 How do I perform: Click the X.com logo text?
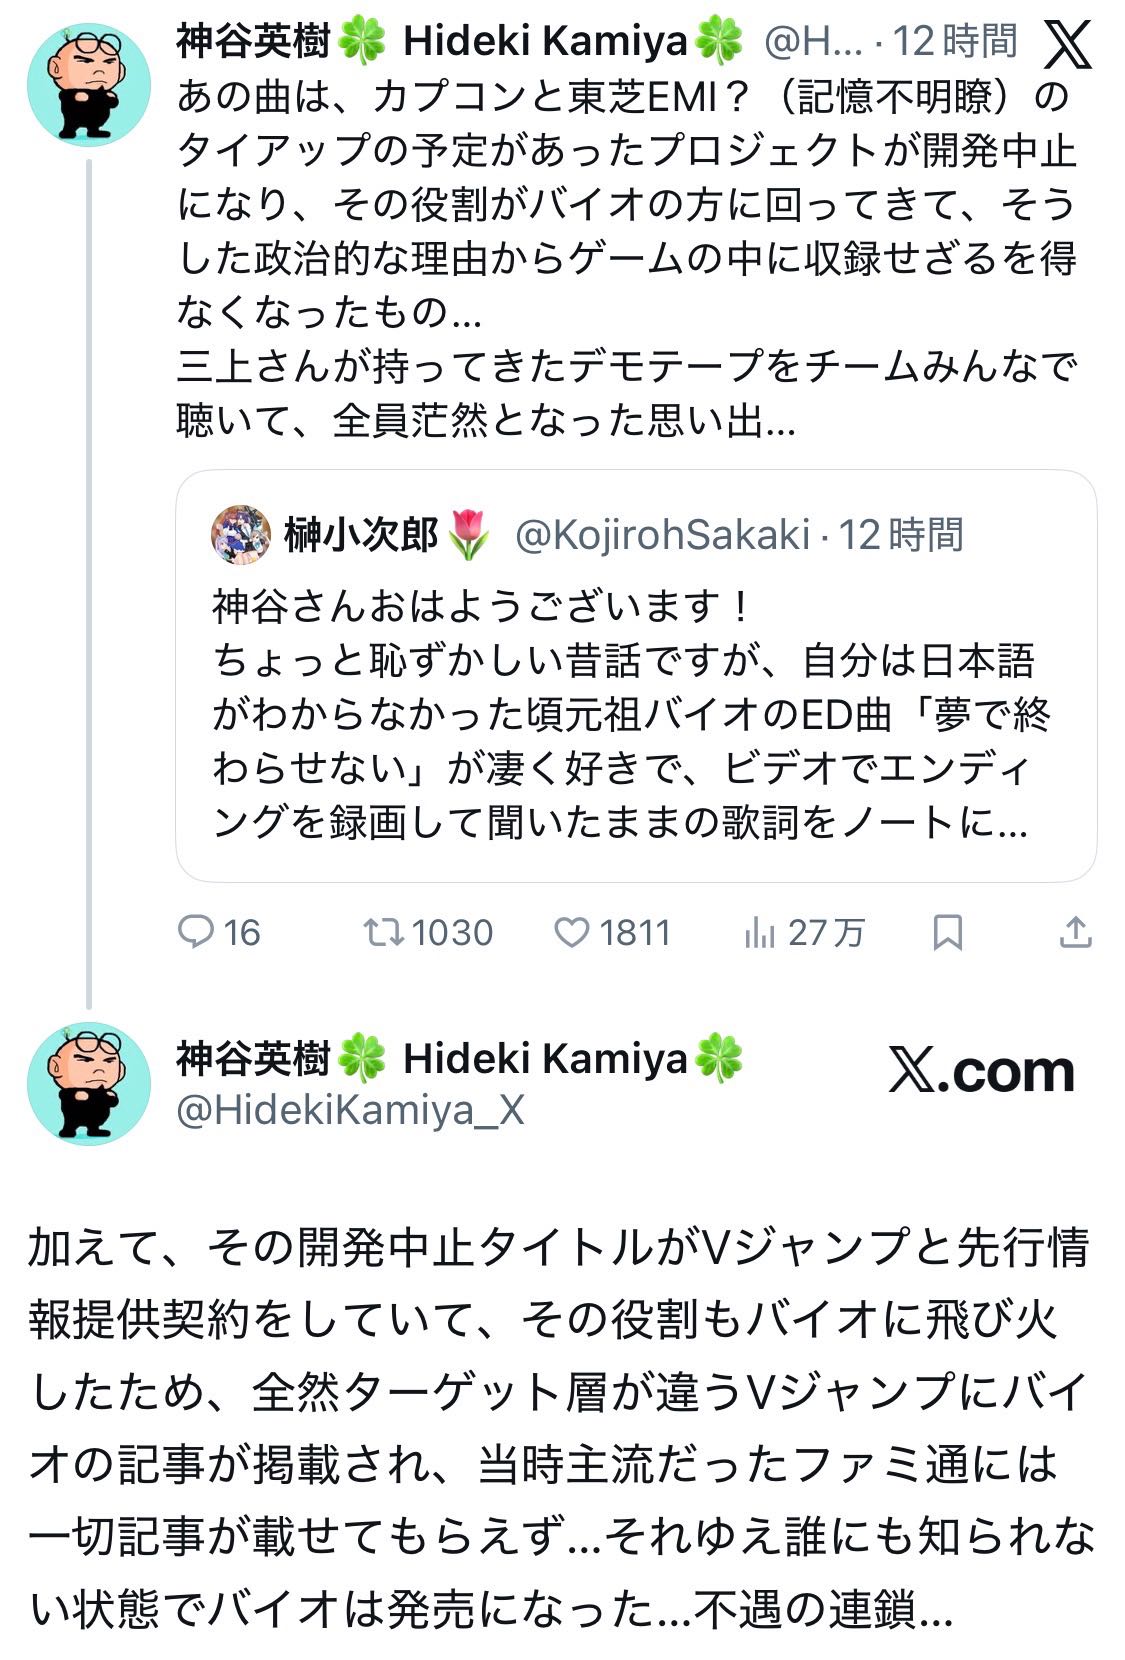[x=981, y=1071]
